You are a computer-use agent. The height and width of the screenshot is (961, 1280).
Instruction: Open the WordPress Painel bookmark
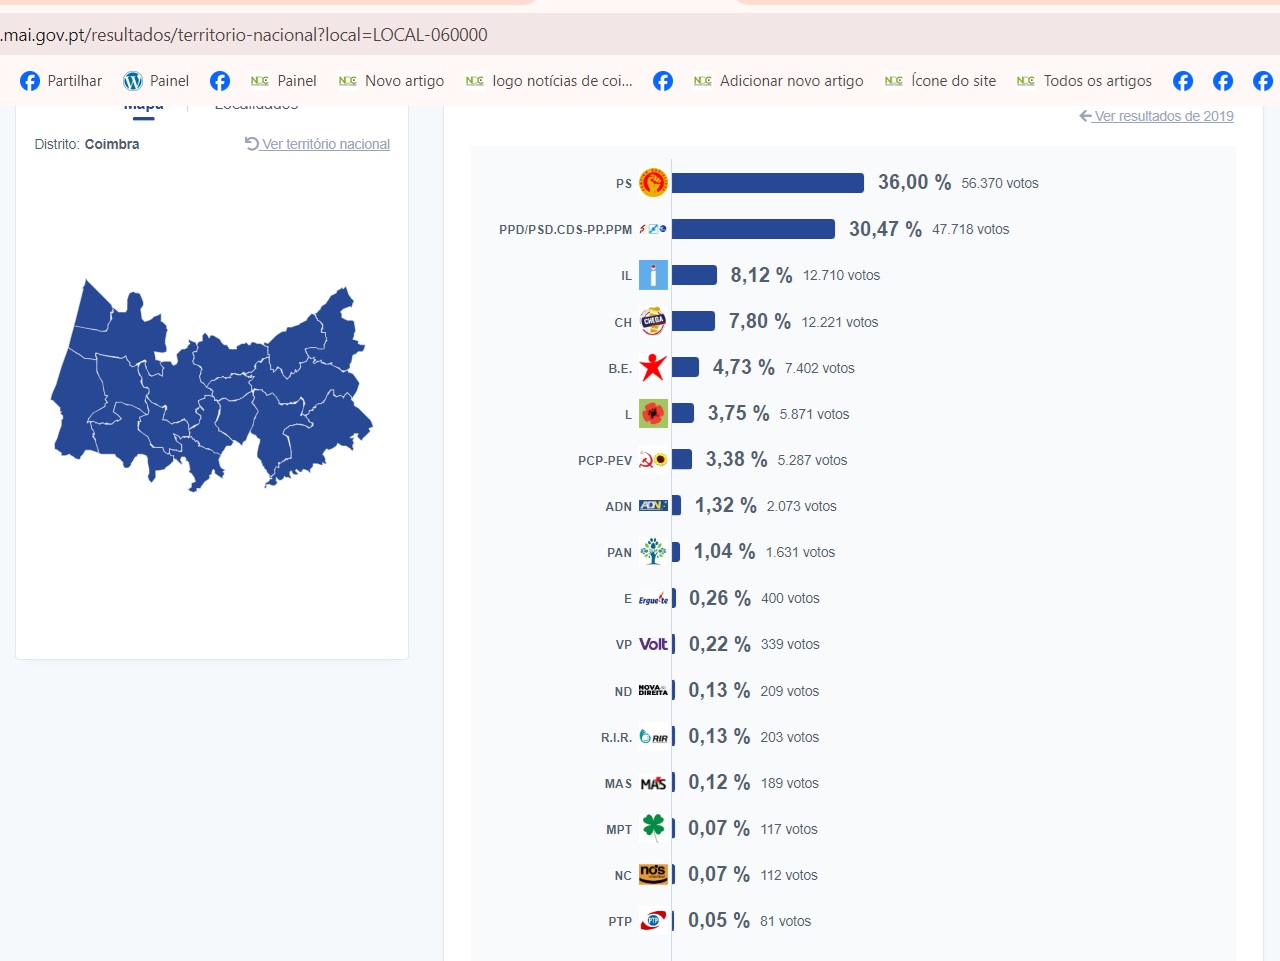click(x=156, y=81)
